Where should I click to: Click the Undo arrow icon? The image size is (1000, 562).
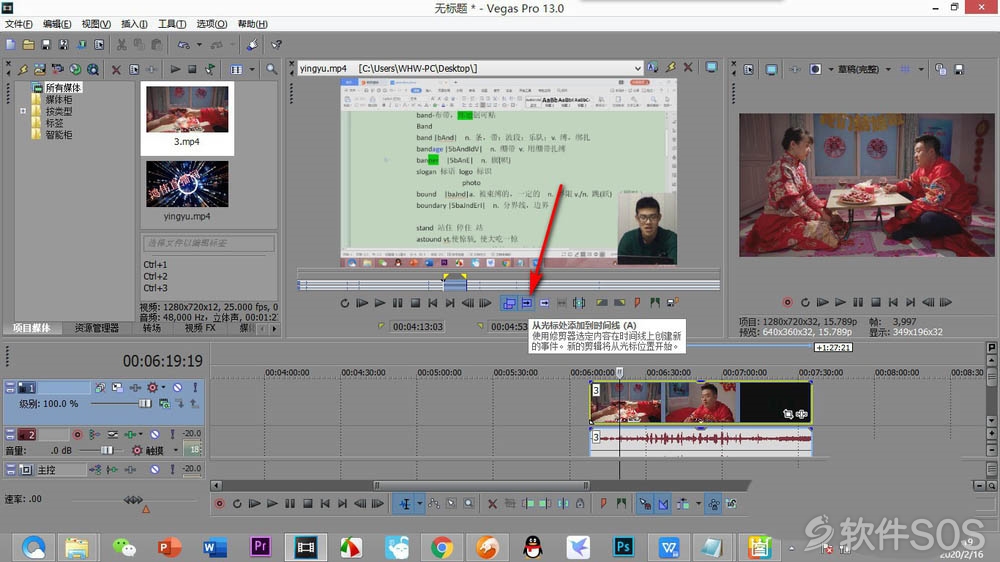pyautogui.click(x=184, y=45)
